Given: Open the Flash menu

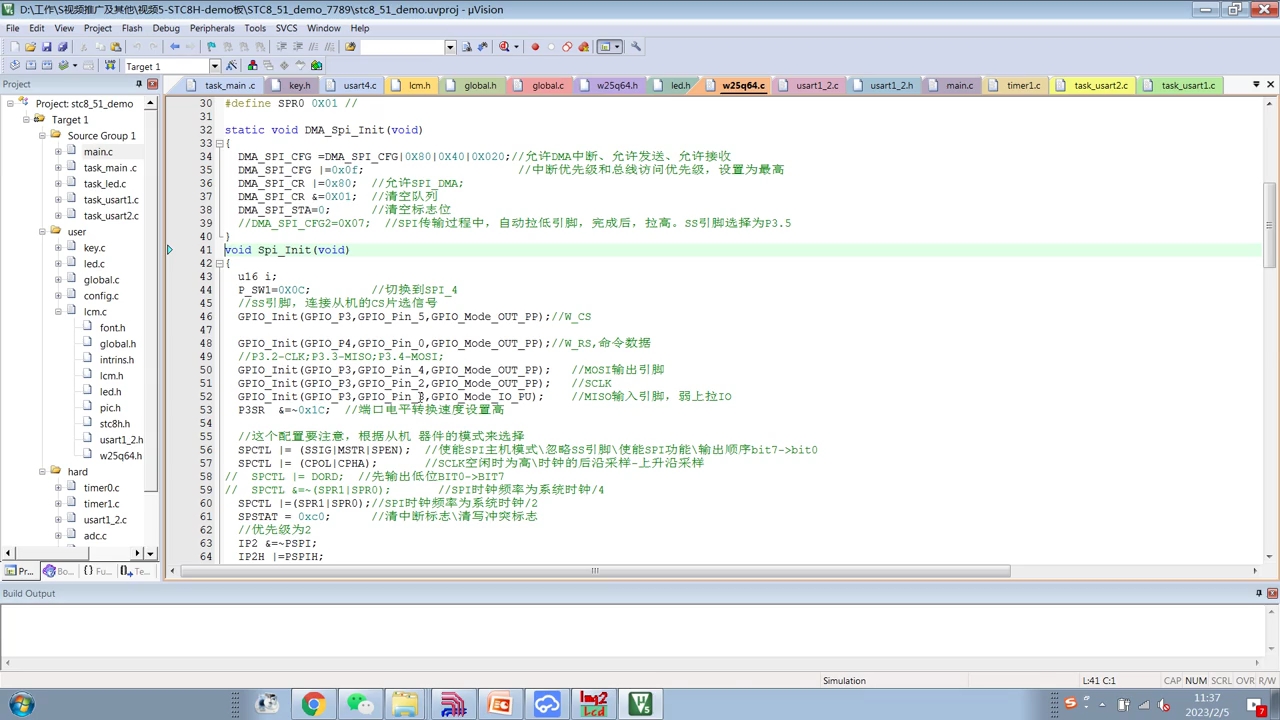Looking at the screenshot, I should pos(132,28).
